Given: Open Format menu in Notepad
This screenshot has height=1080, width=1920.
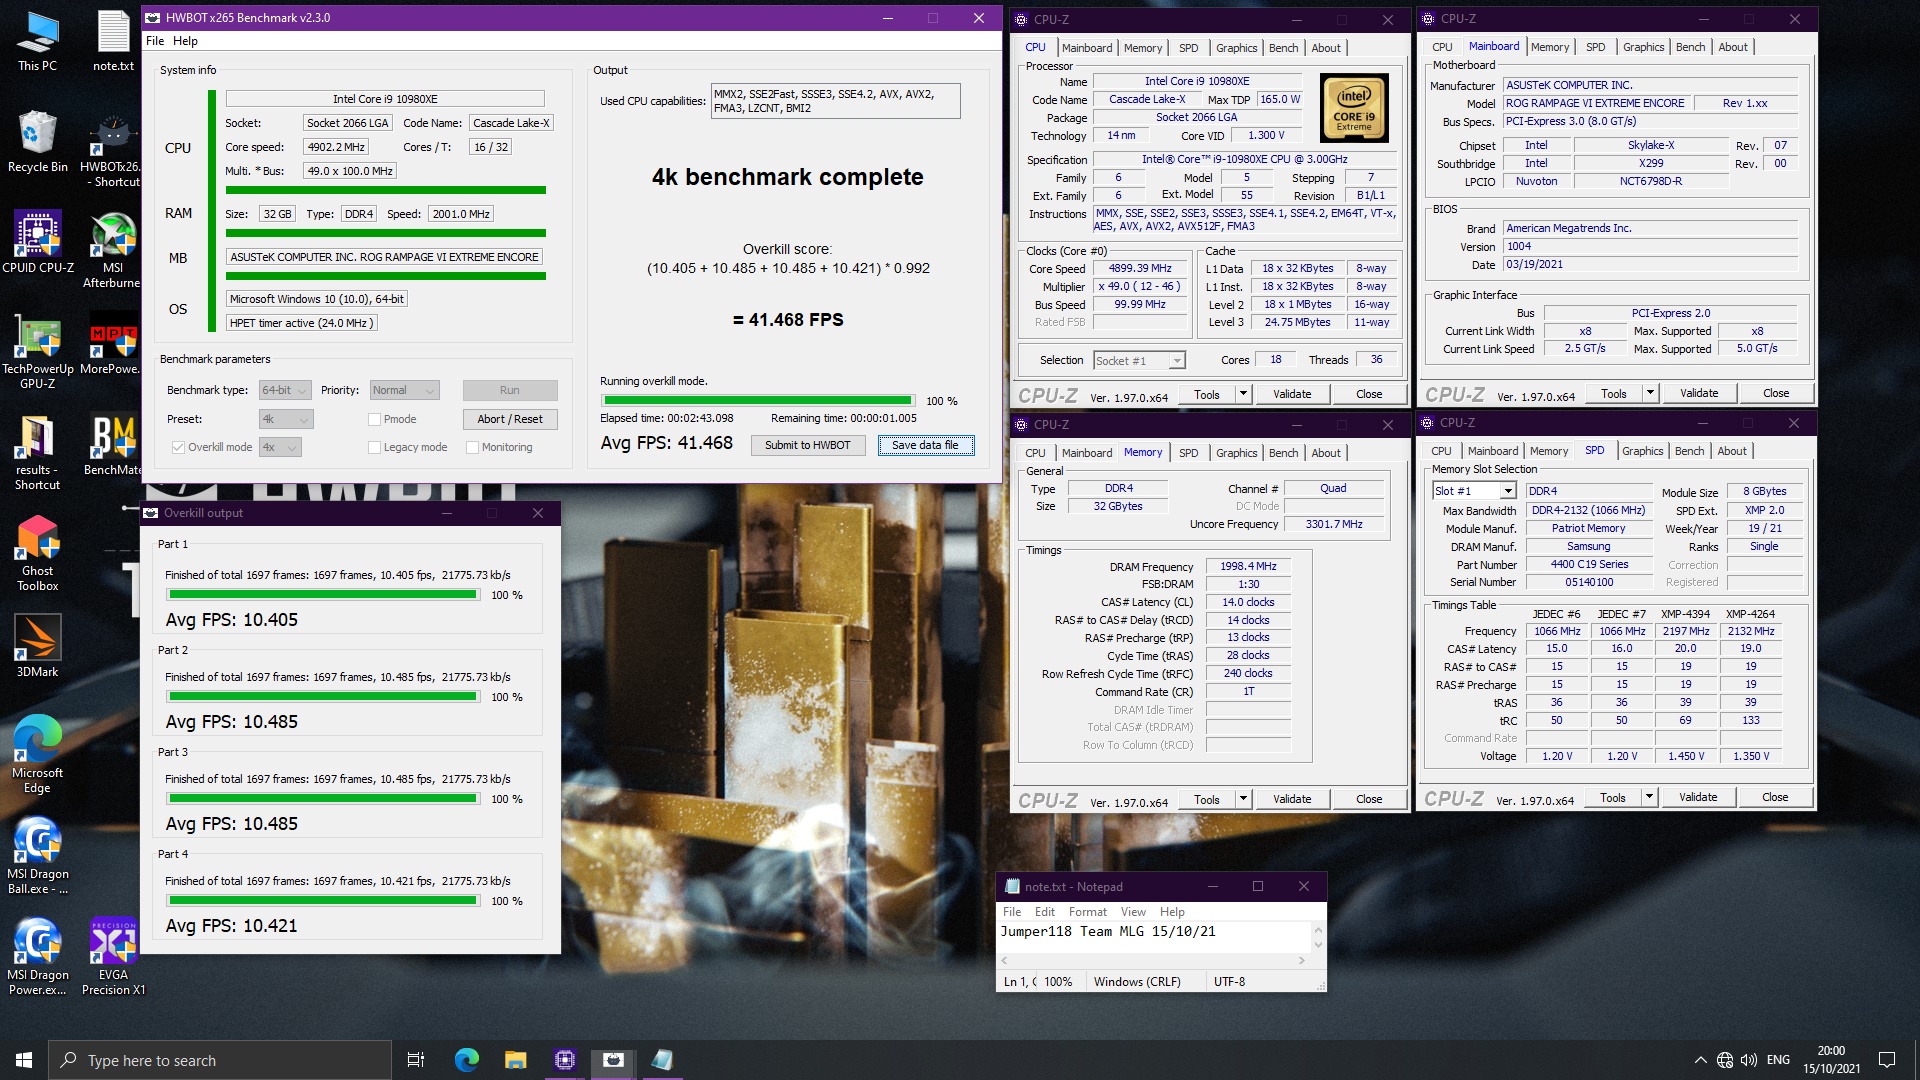Looking at the screenshot, I should (x=1088, y=912).
